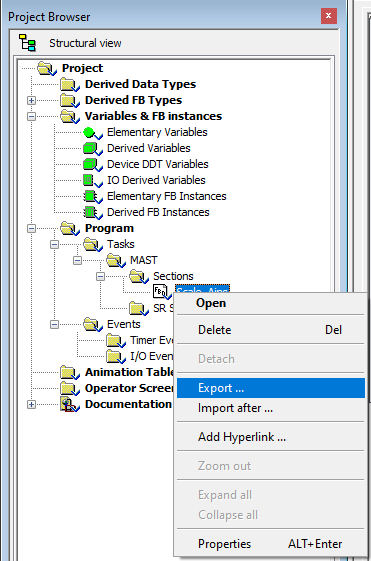Click the green circle Elementary Variables icon
371x561 pixels.
92,132
